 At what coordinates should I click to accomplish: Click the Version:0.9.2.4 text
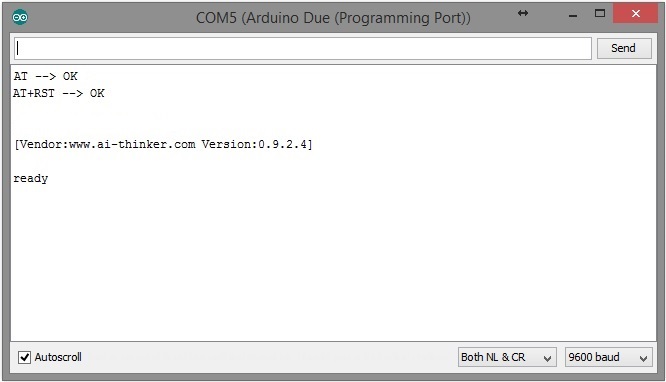[x=254, y=144]
